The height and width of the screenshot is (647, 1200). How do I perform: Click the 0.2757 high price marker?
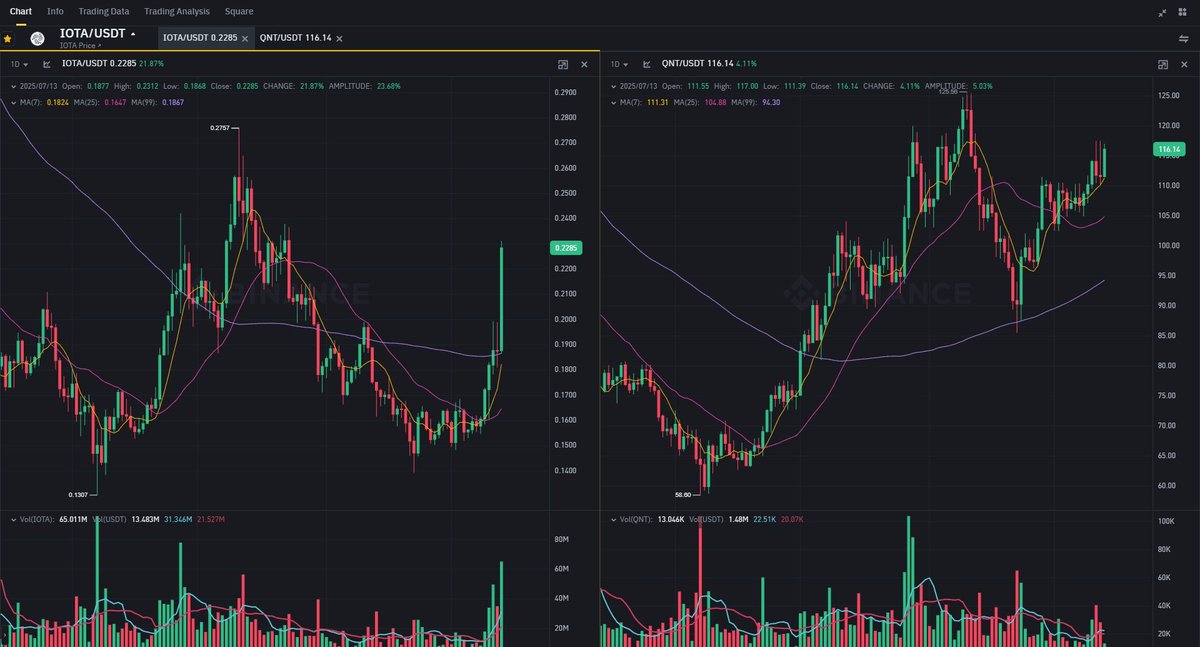[x=221, y=128]
